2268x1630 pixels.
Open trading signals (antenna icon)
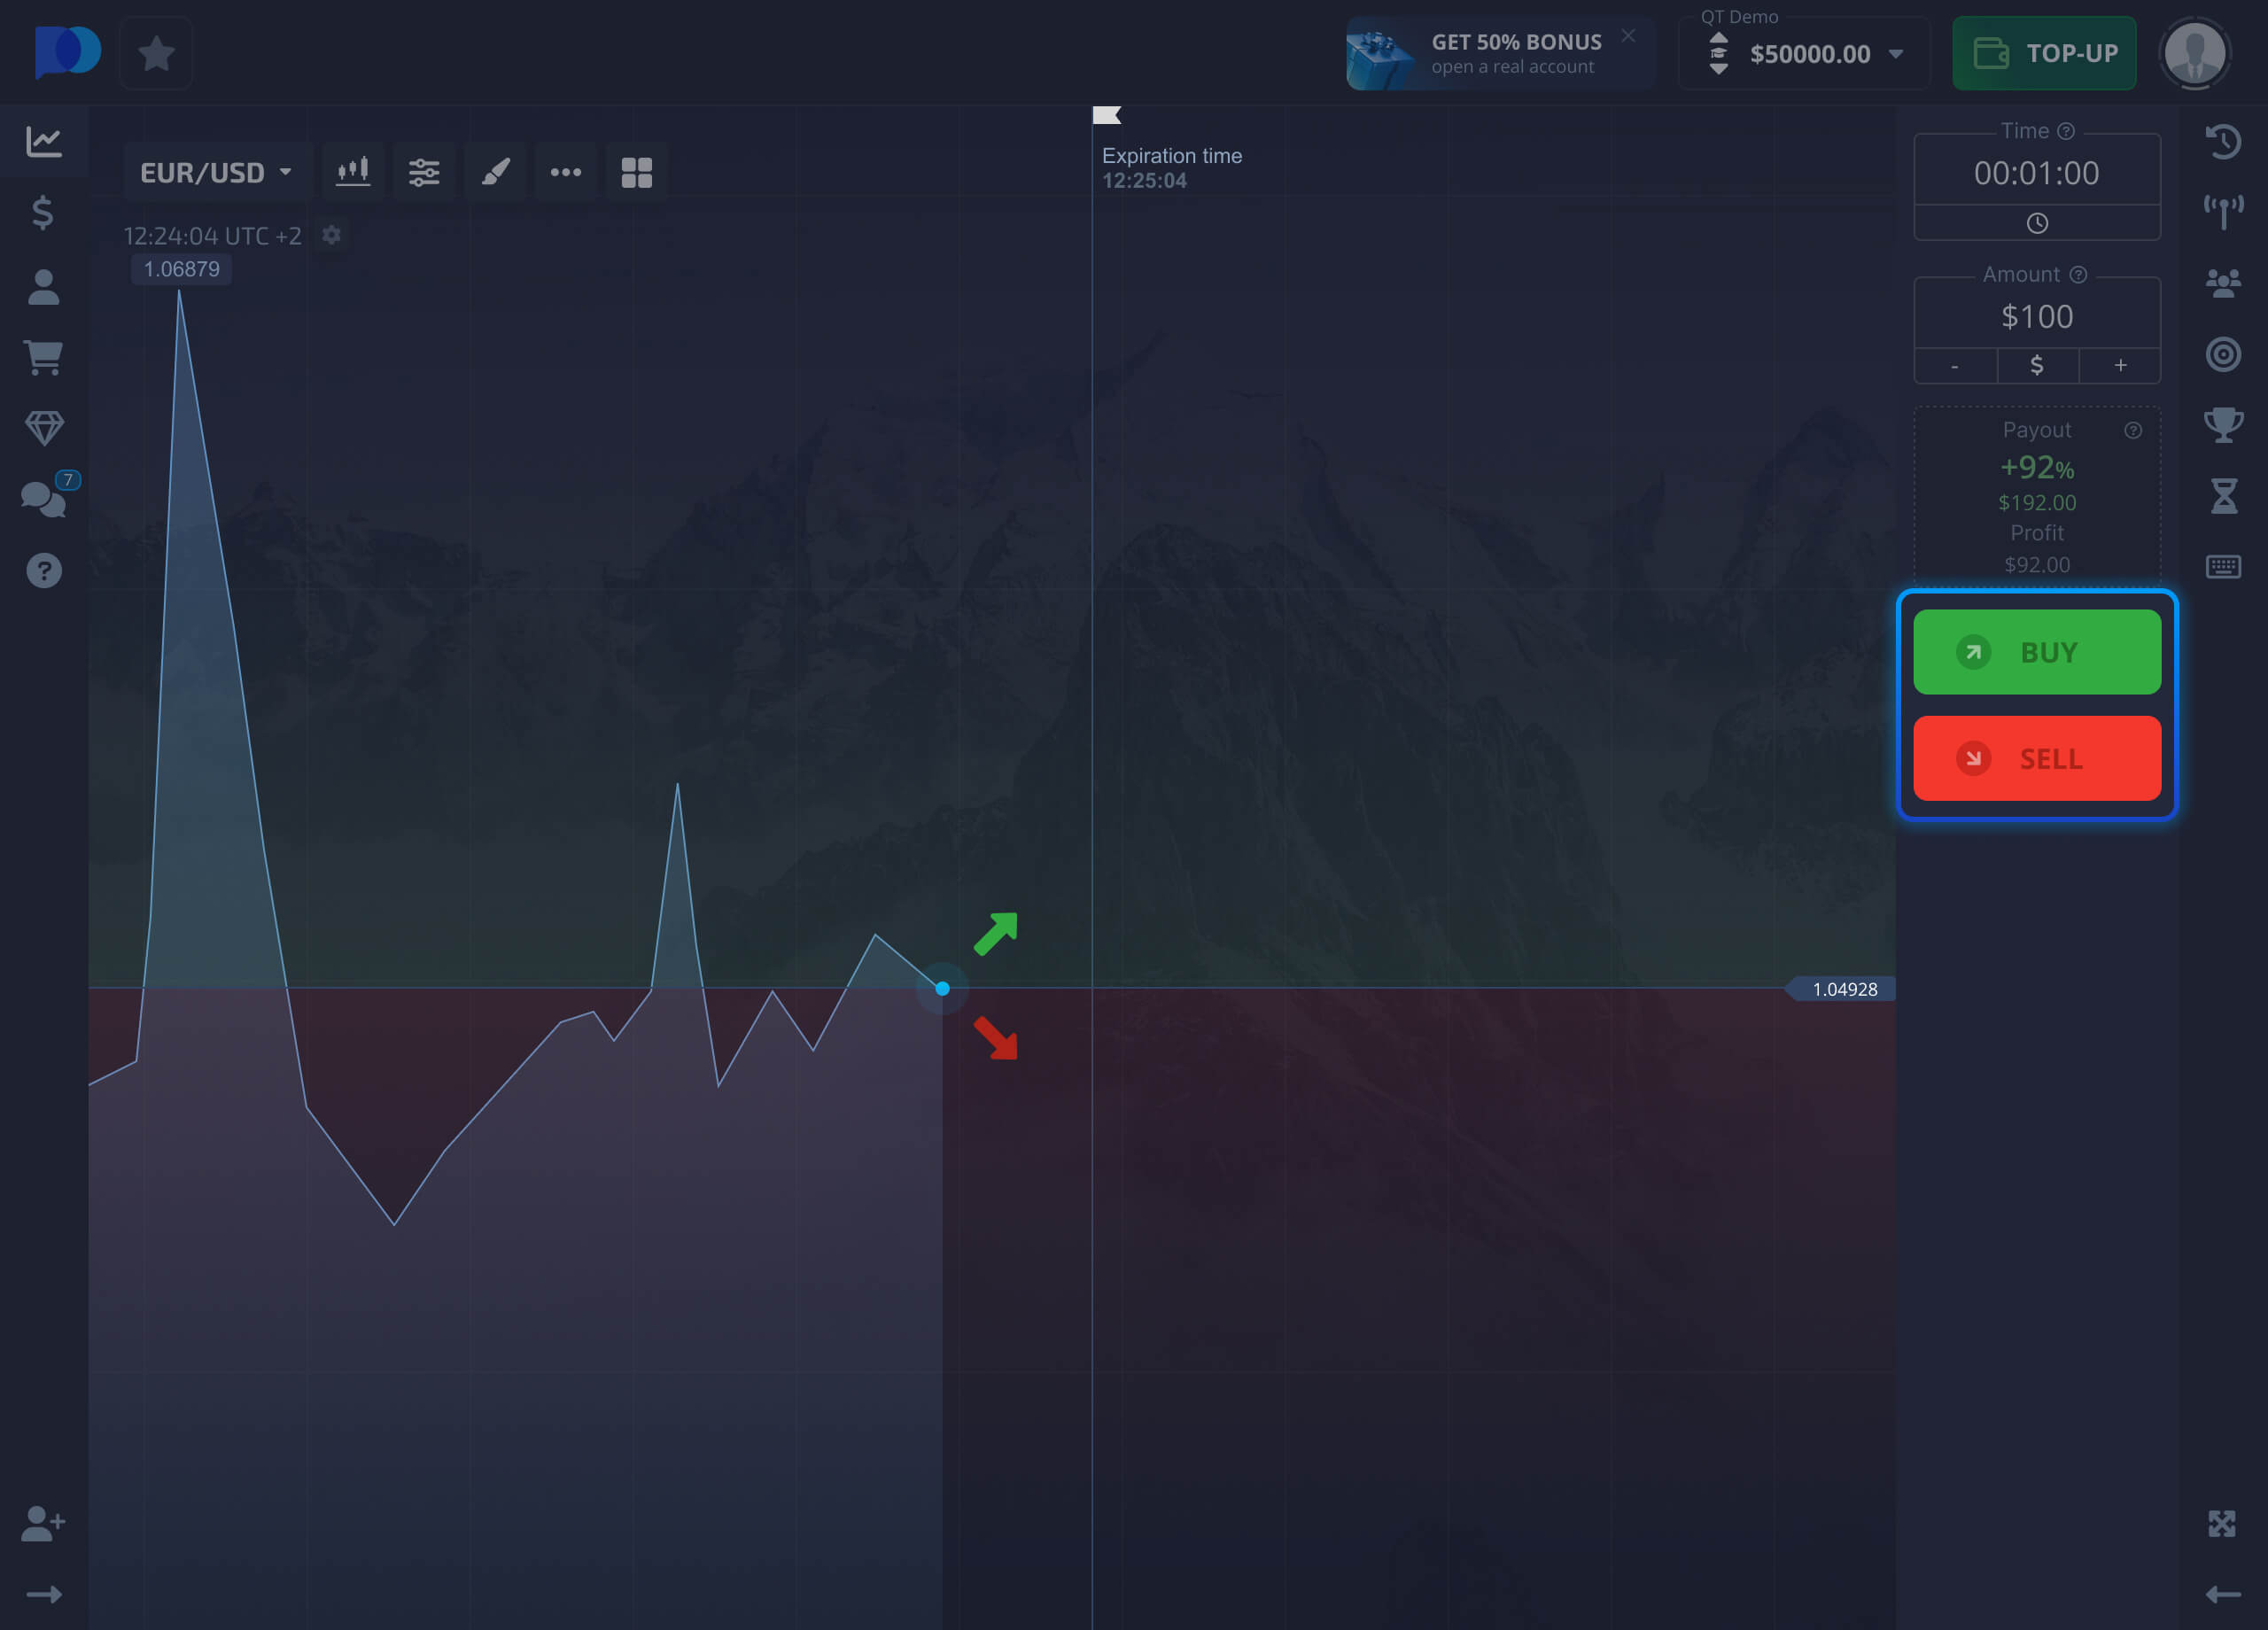pos(2224,210)
